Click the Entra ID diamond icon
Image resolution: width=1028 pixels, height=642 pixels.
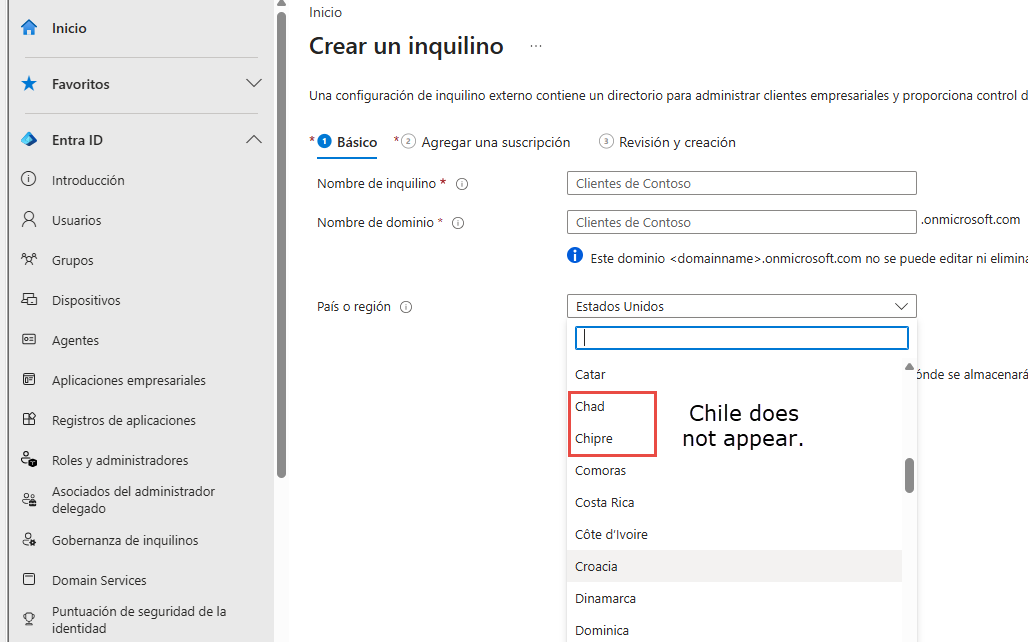click(x=29, y=140)
